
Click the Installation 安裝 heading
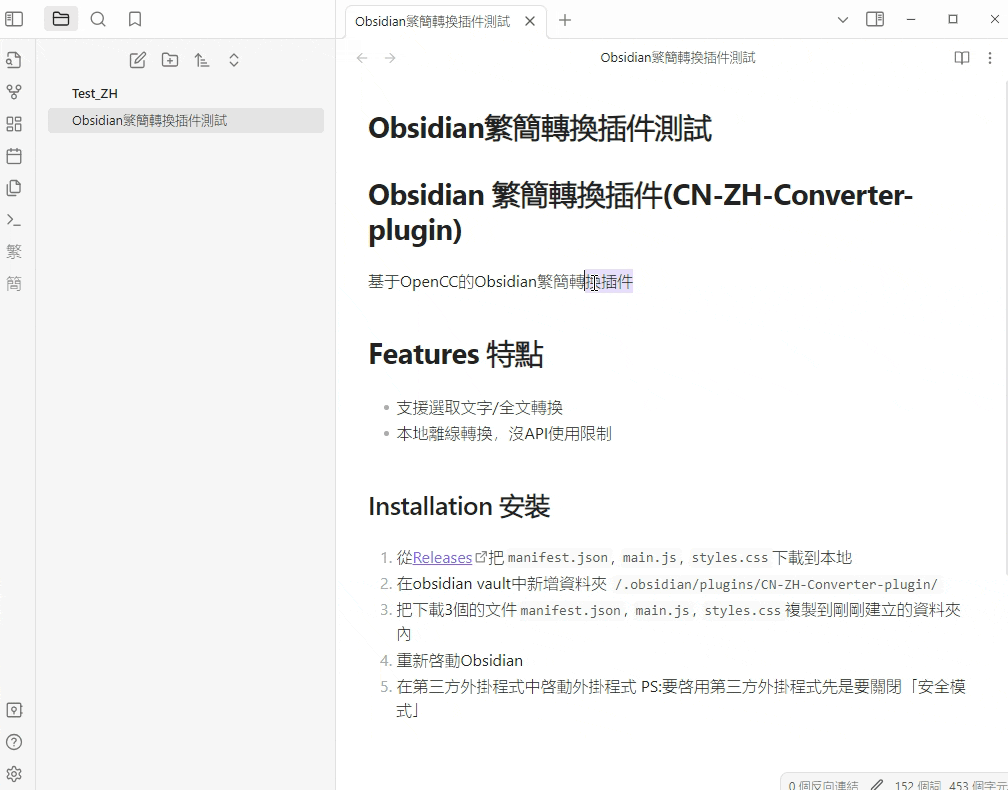459,507
